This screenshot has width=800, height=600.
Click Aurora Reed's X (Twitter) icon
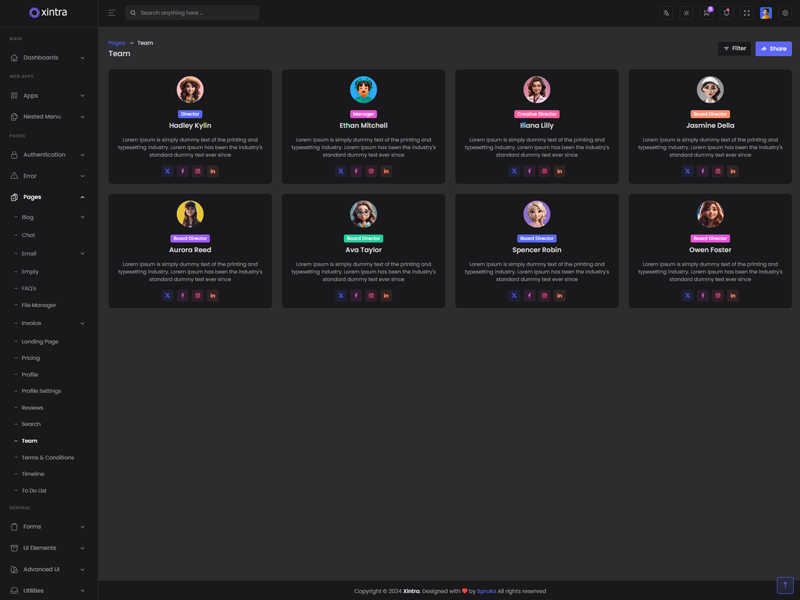(167, 296)
